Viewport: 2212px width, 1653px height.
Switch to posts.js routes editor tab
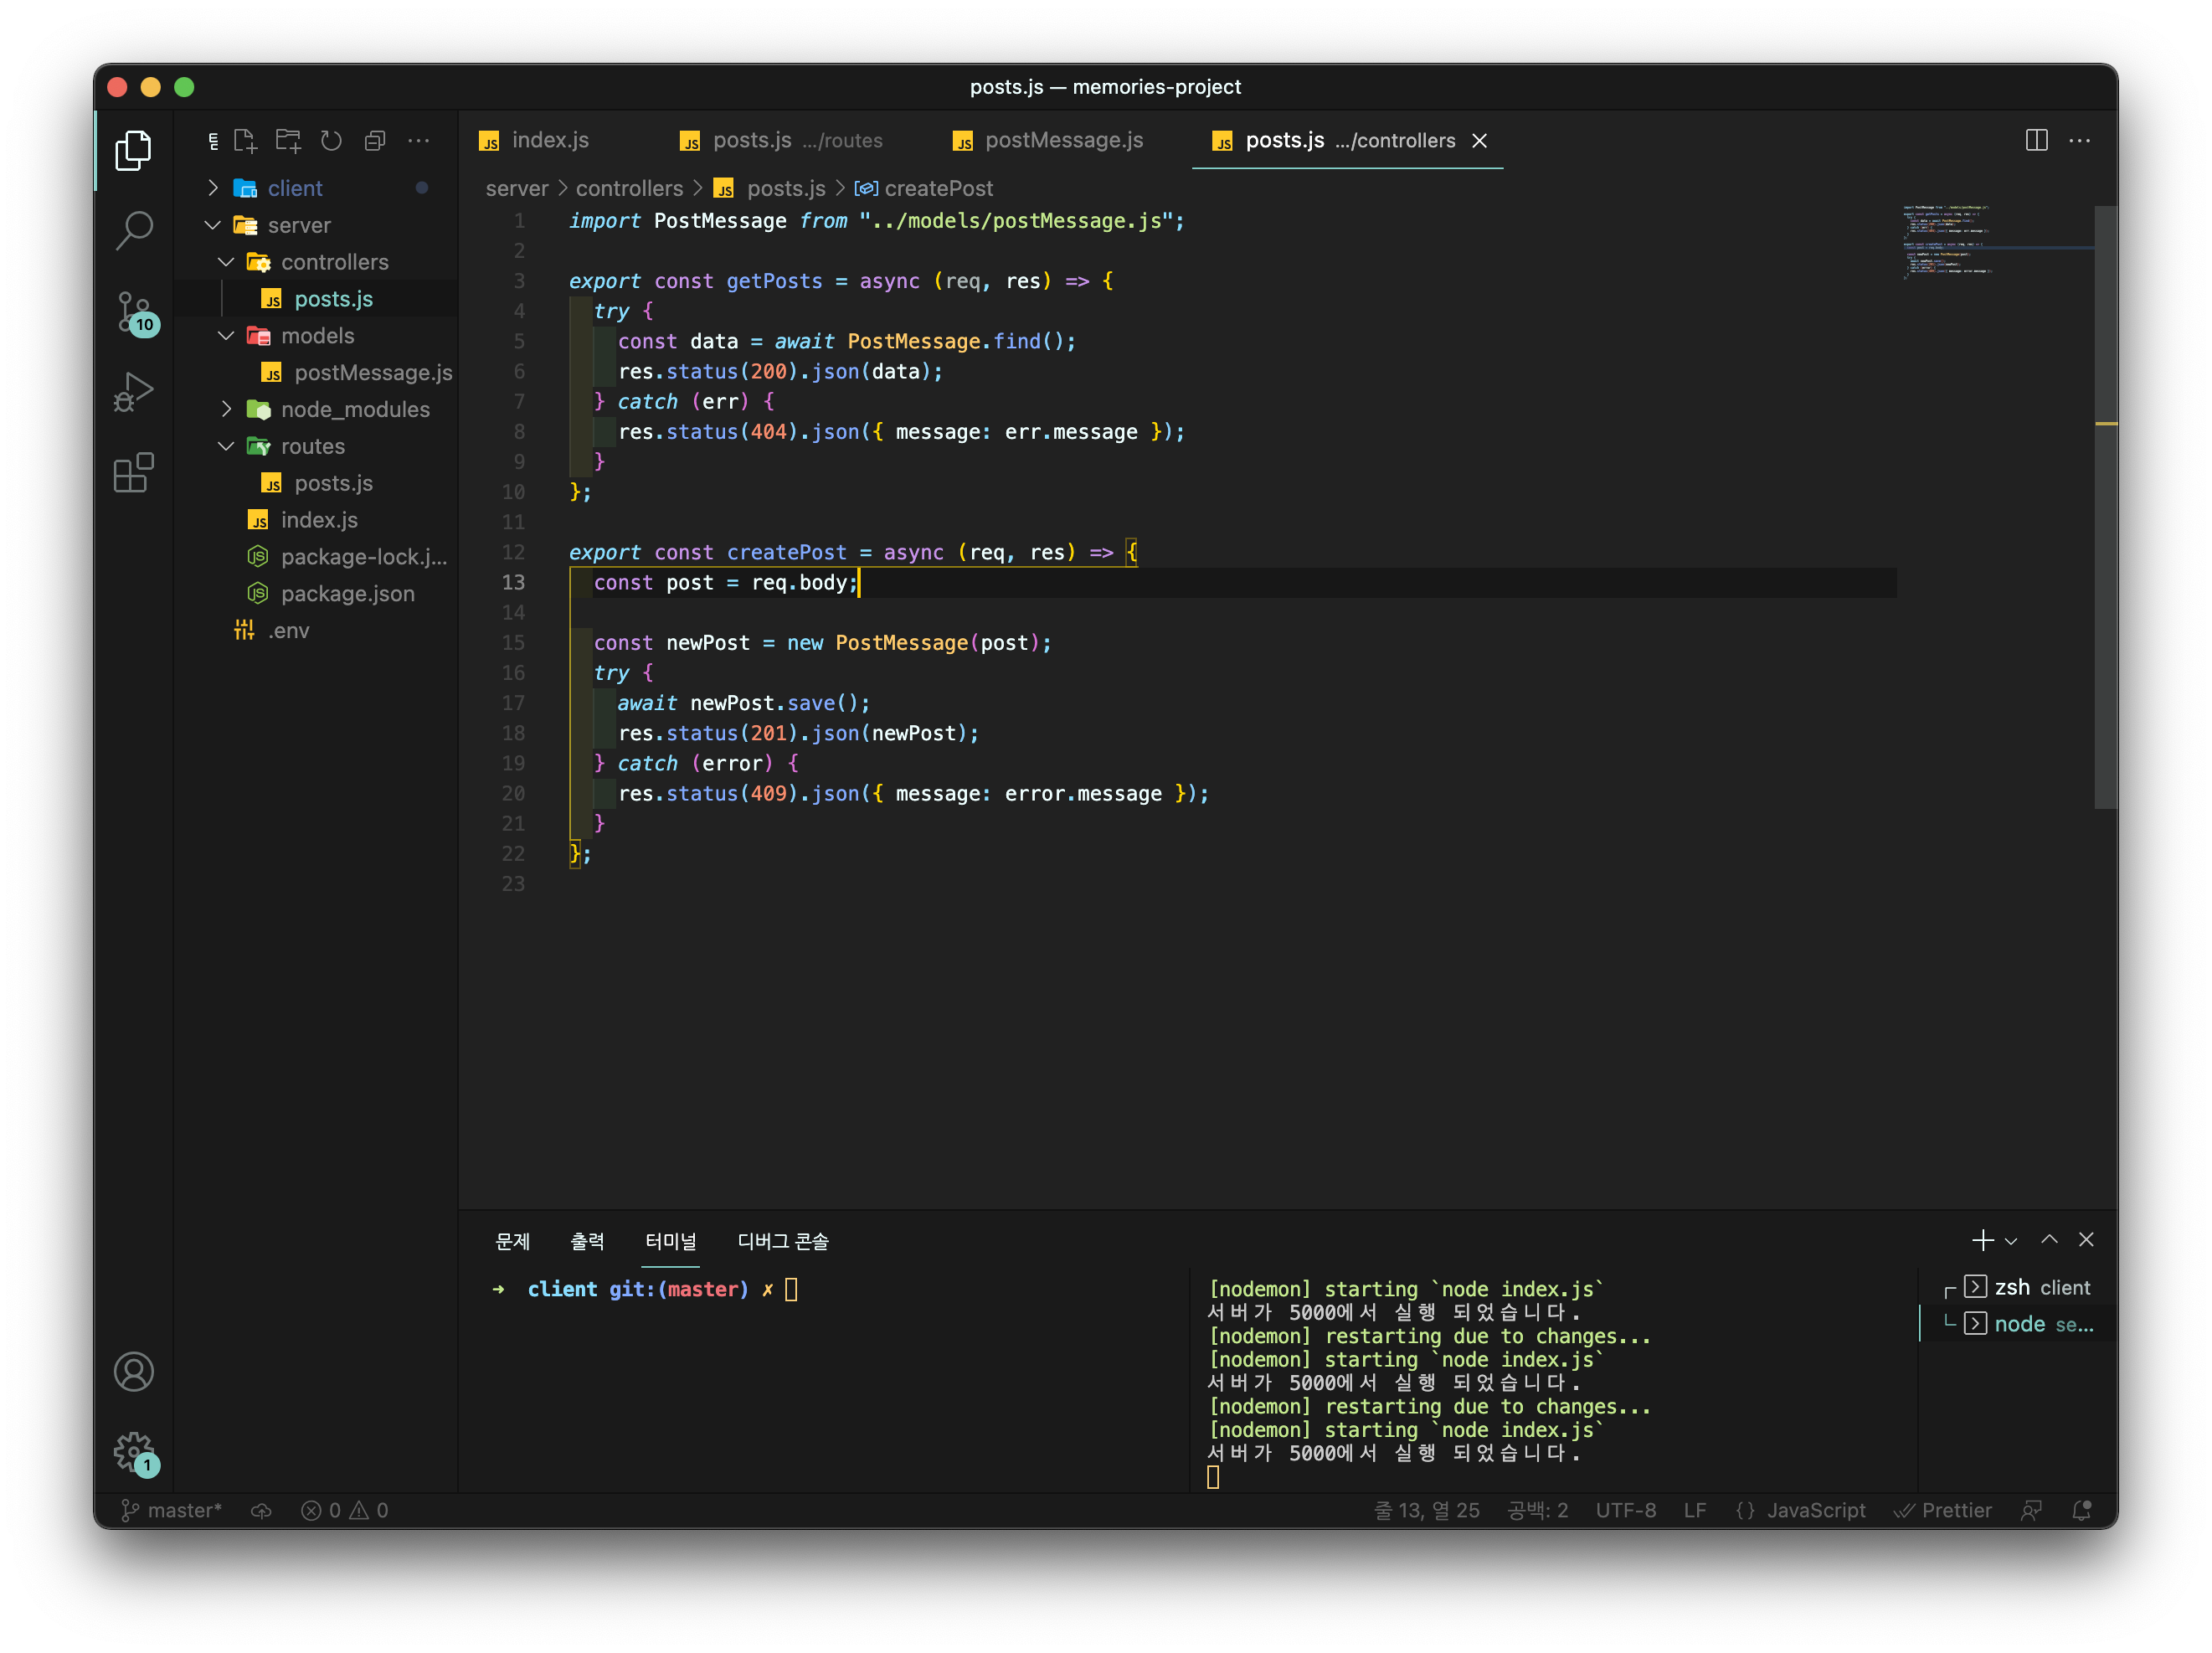coord(780,140)
